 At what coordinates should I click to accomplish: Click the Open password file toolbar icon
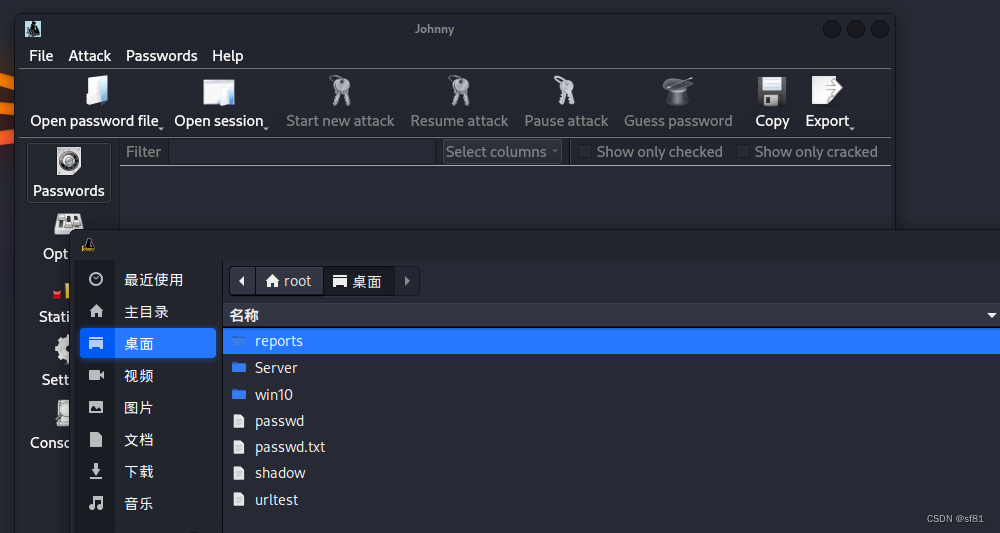[97, 91]
